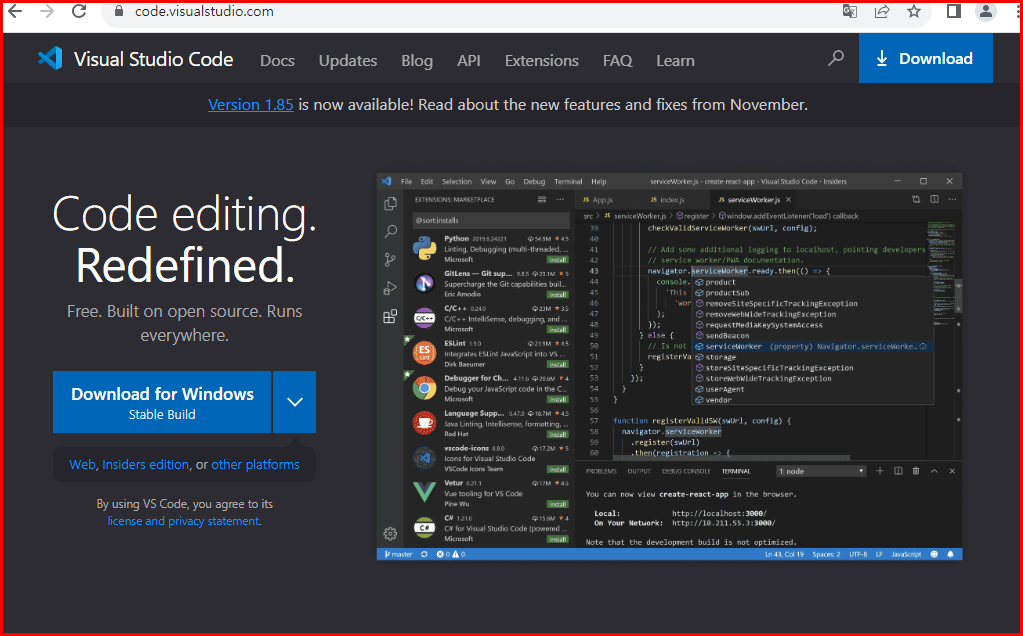Open the FAQ page
1023x636 pixels.
coord(617,61)
